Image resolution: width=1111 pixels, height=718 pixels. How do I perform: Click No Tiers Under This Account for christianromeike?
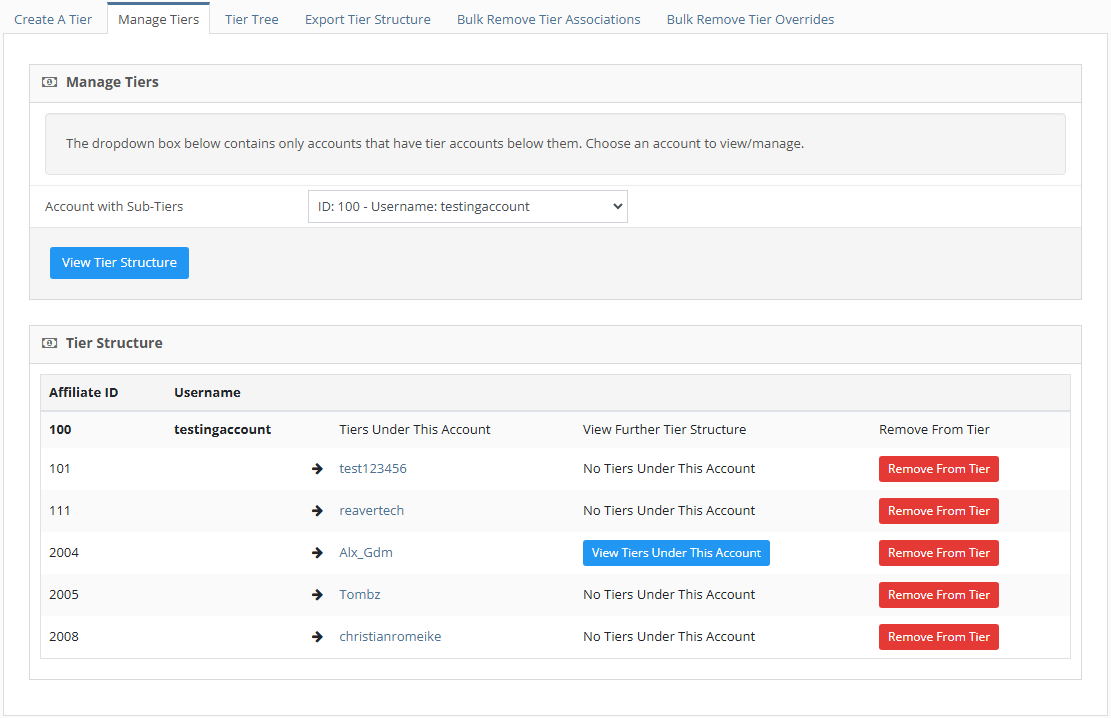[x=669, y=636]
